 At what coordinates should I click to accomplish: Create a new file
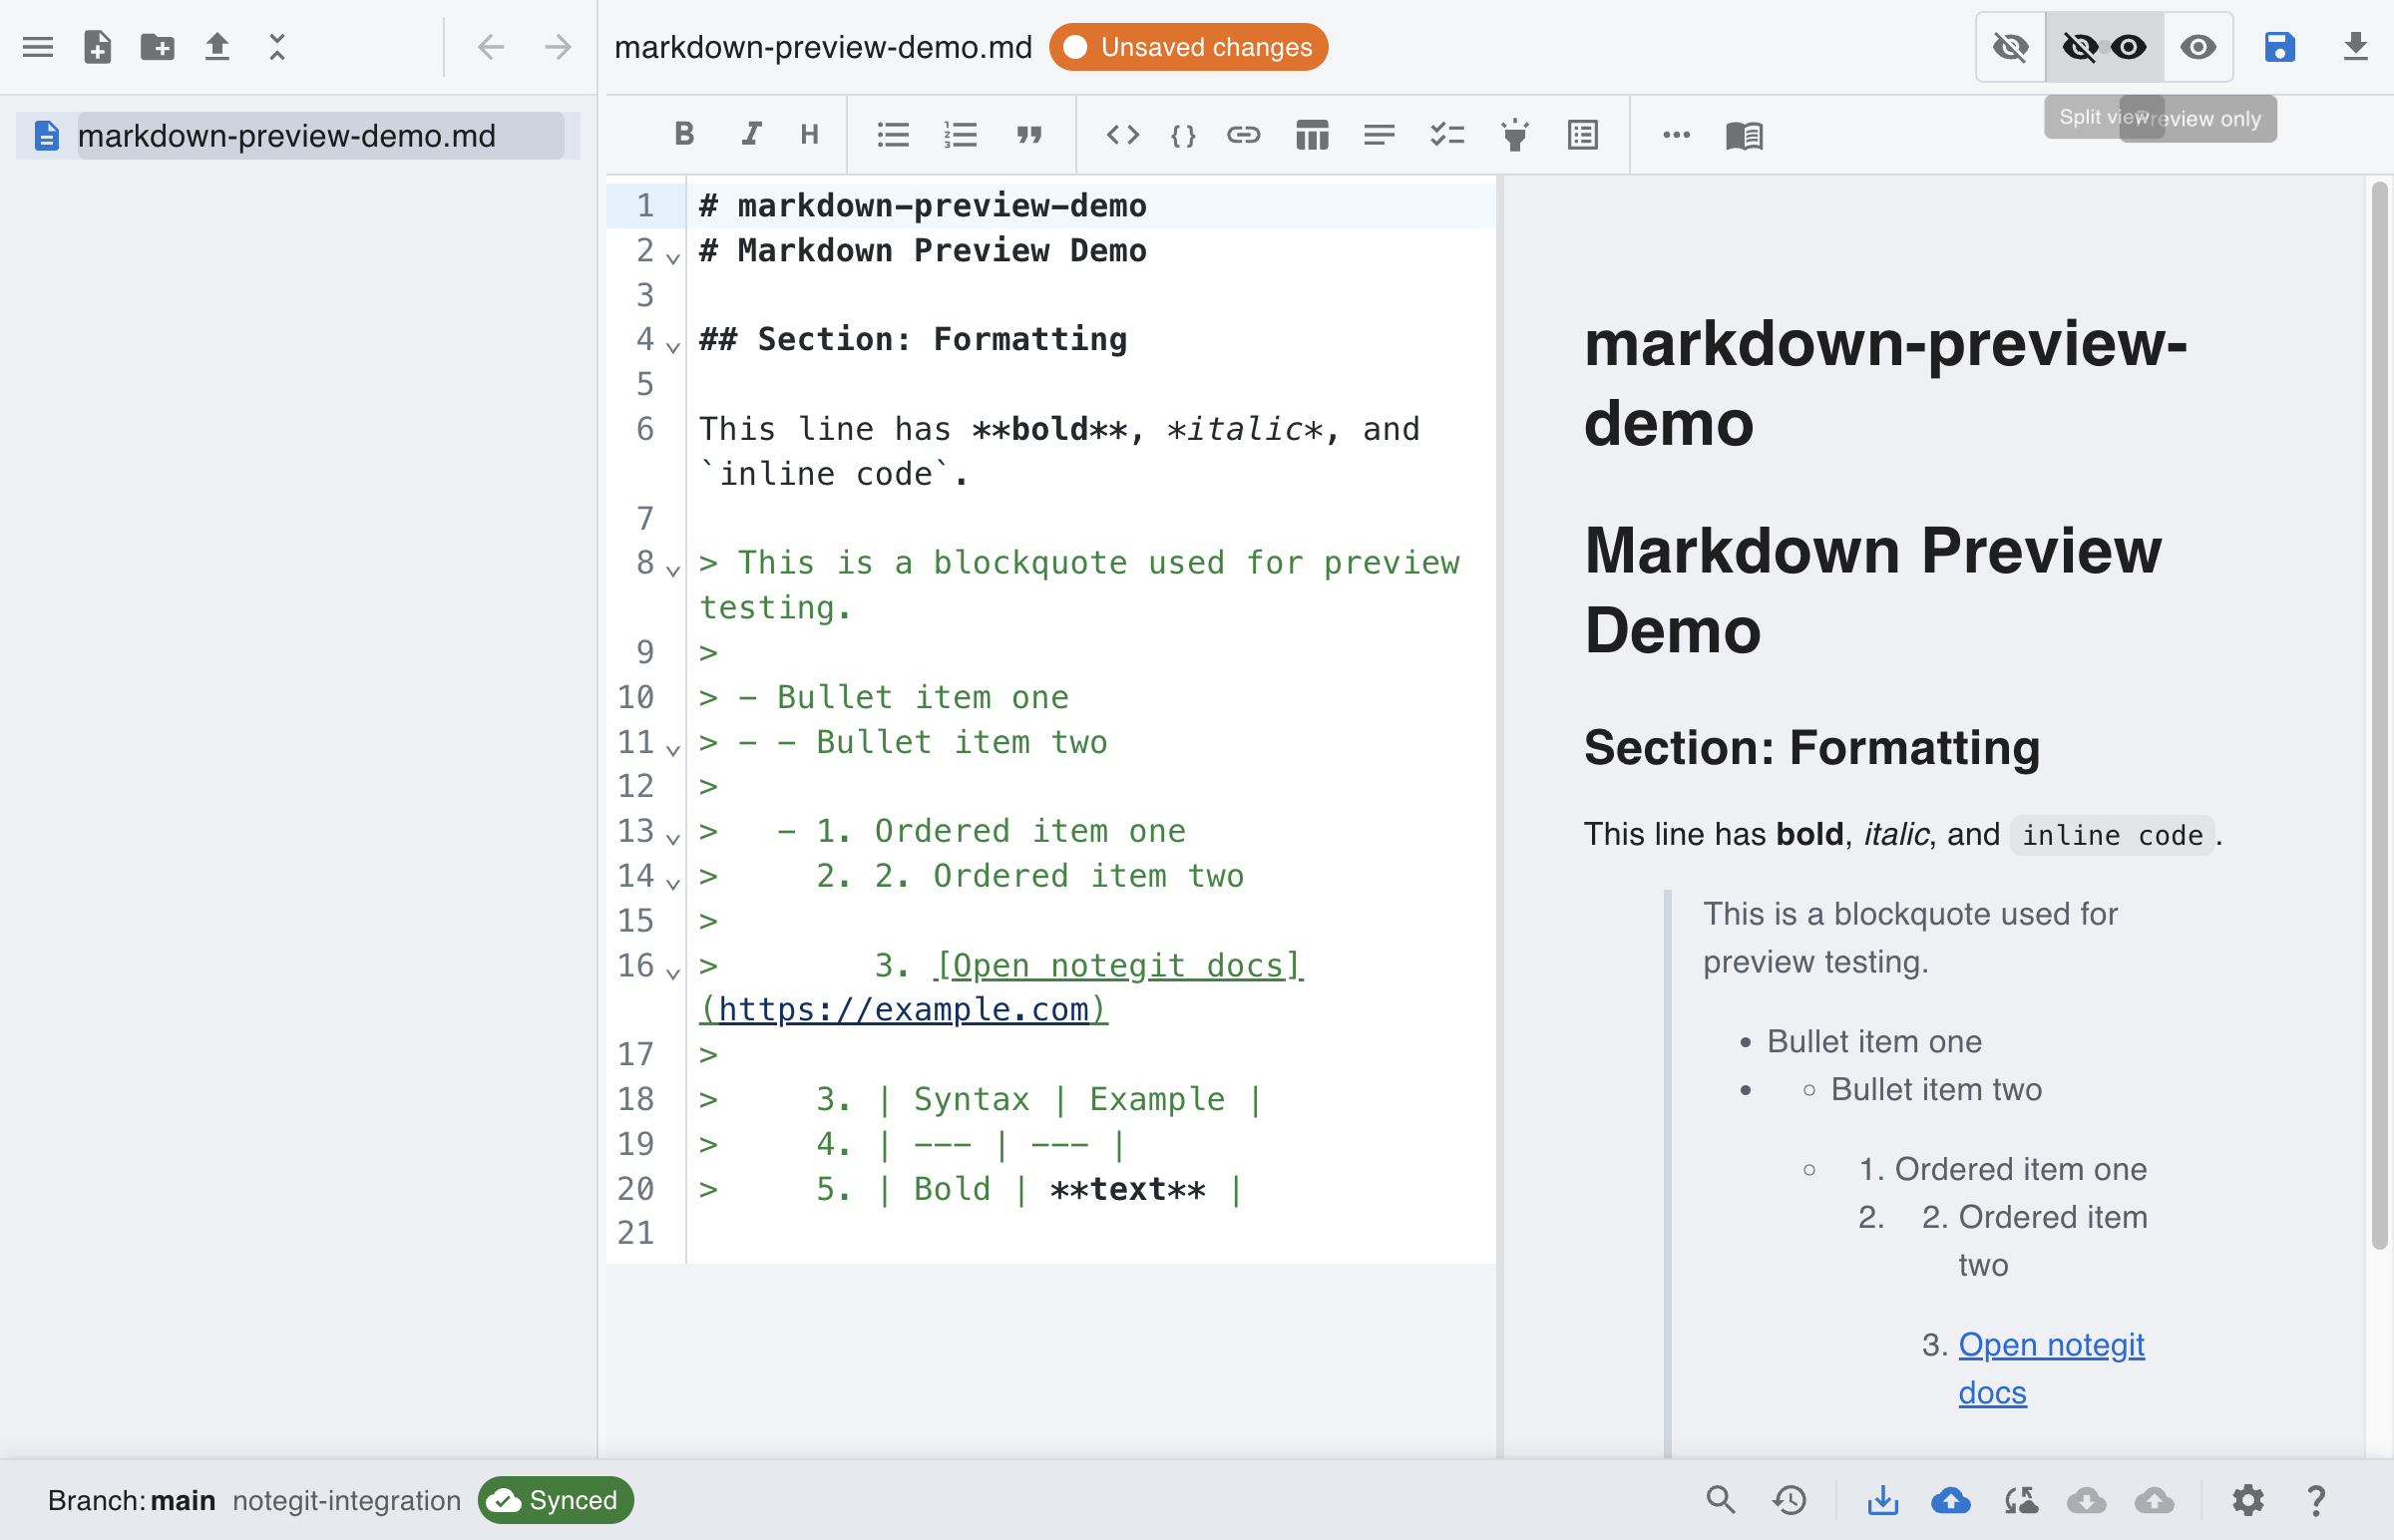click(x=97, y=47)
